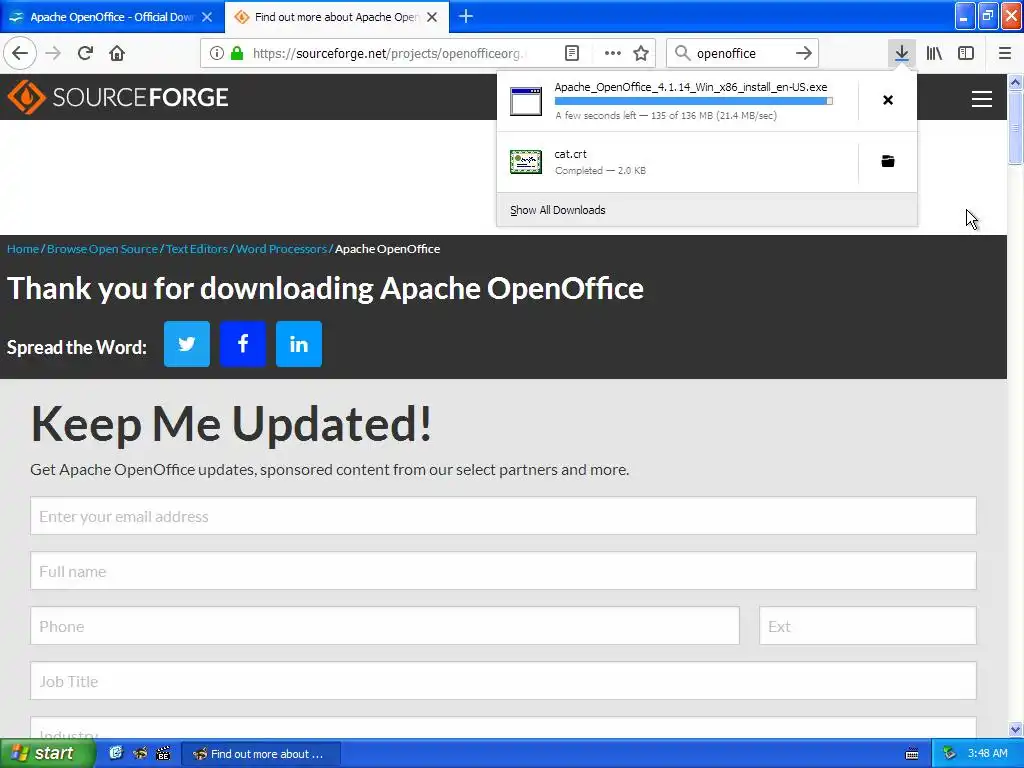Follow the Browse Open Source breadcrumb
The width and height of the screenshot is (1024, 768).
click(x=102, y=249)
